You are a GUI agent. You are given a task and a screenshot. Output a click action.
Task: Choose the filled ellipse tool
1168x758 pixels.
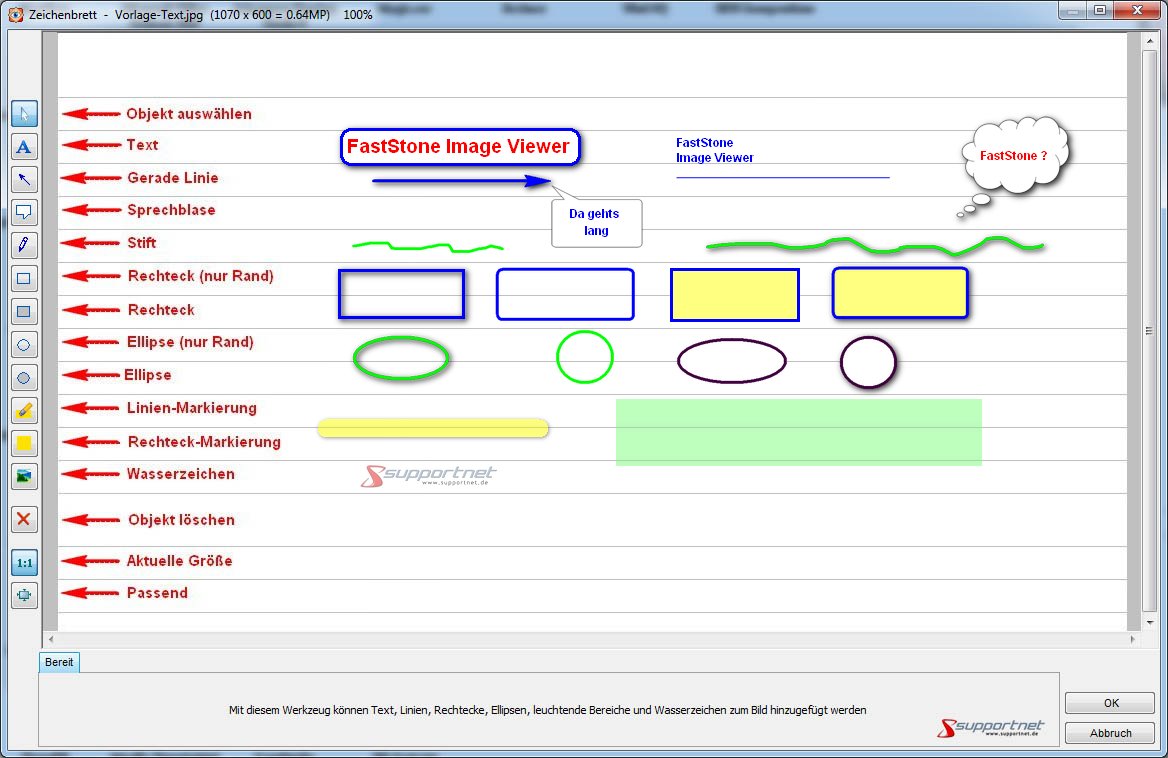pos(24,377)
